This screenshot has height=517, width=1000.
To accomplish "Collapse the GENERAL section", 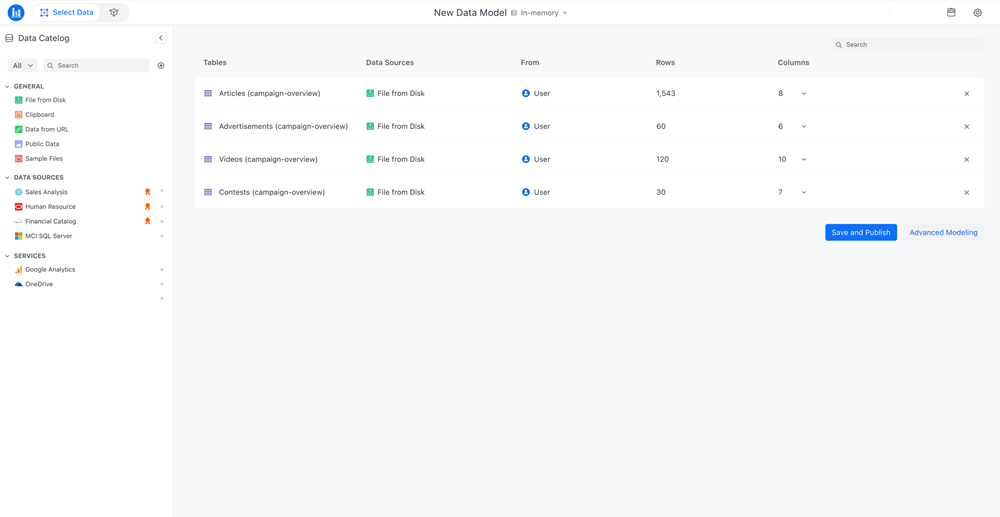I will pyautogui.click(x=8, y=87).
